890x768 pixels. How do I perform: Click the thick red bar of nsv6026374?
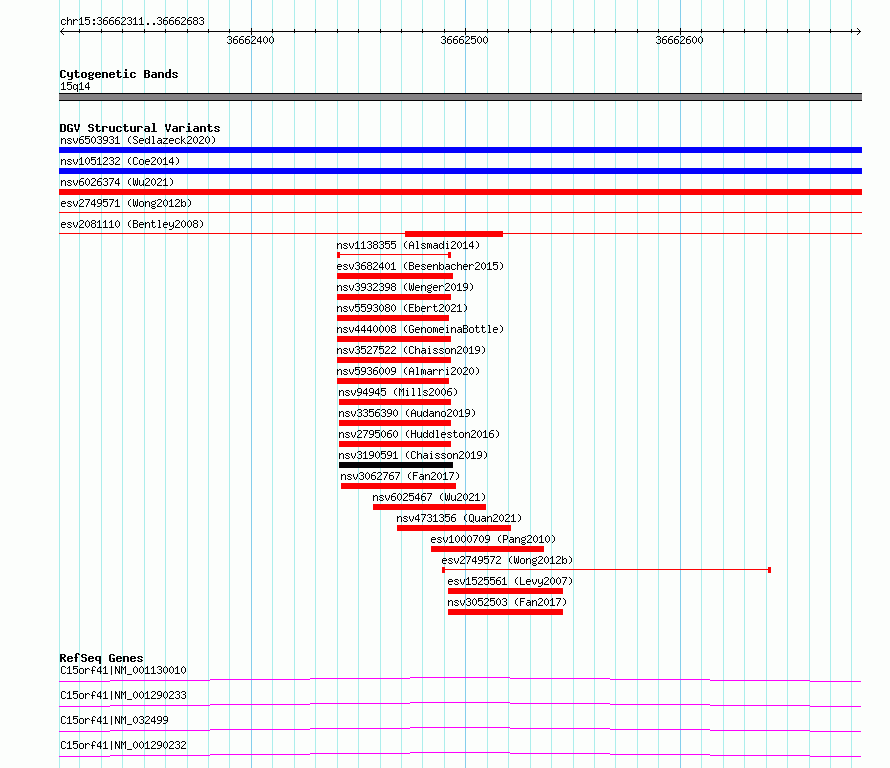(460, 192)
